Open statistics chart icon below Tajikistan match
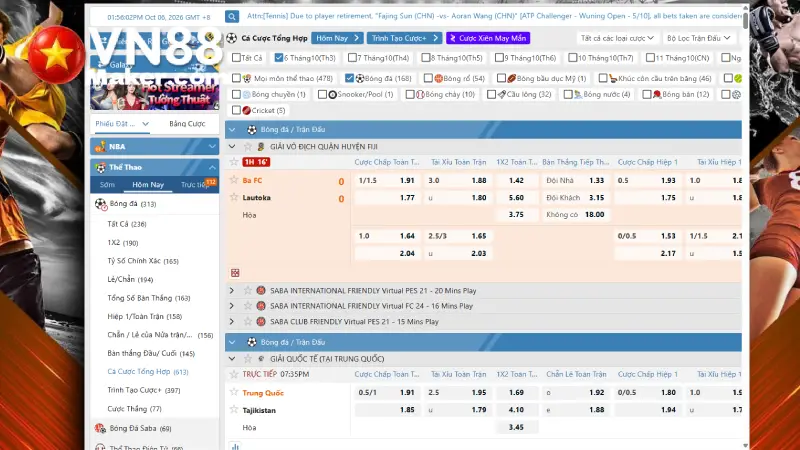 pyautogui.click(x=235, y=446)
